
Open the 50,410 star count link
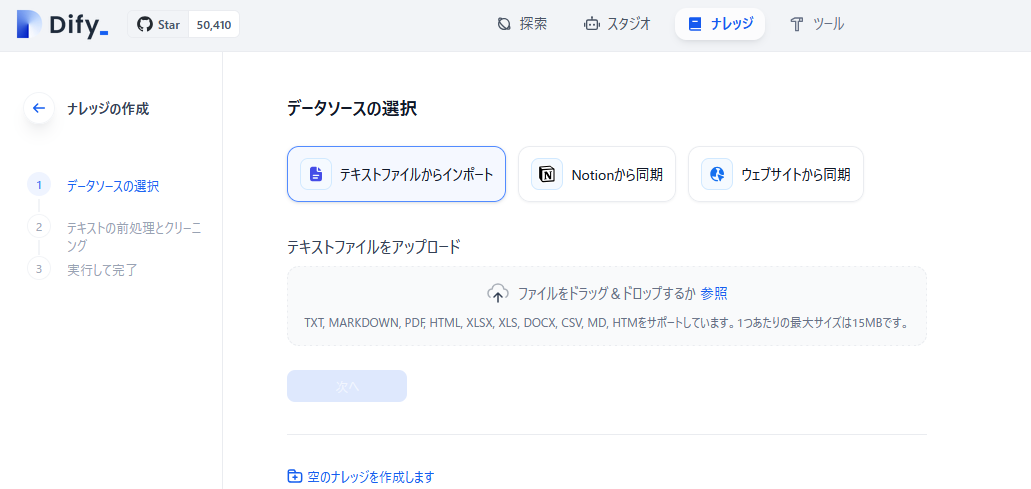pos(214,24)
